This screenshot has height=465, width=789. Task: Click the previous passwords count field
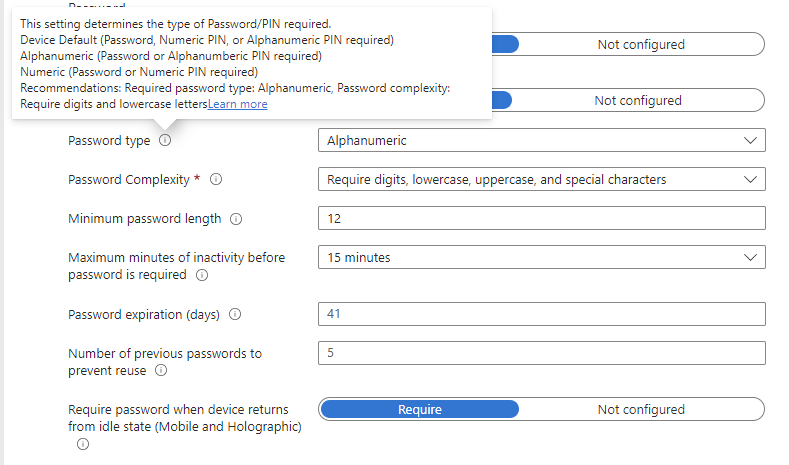[541, 353]
